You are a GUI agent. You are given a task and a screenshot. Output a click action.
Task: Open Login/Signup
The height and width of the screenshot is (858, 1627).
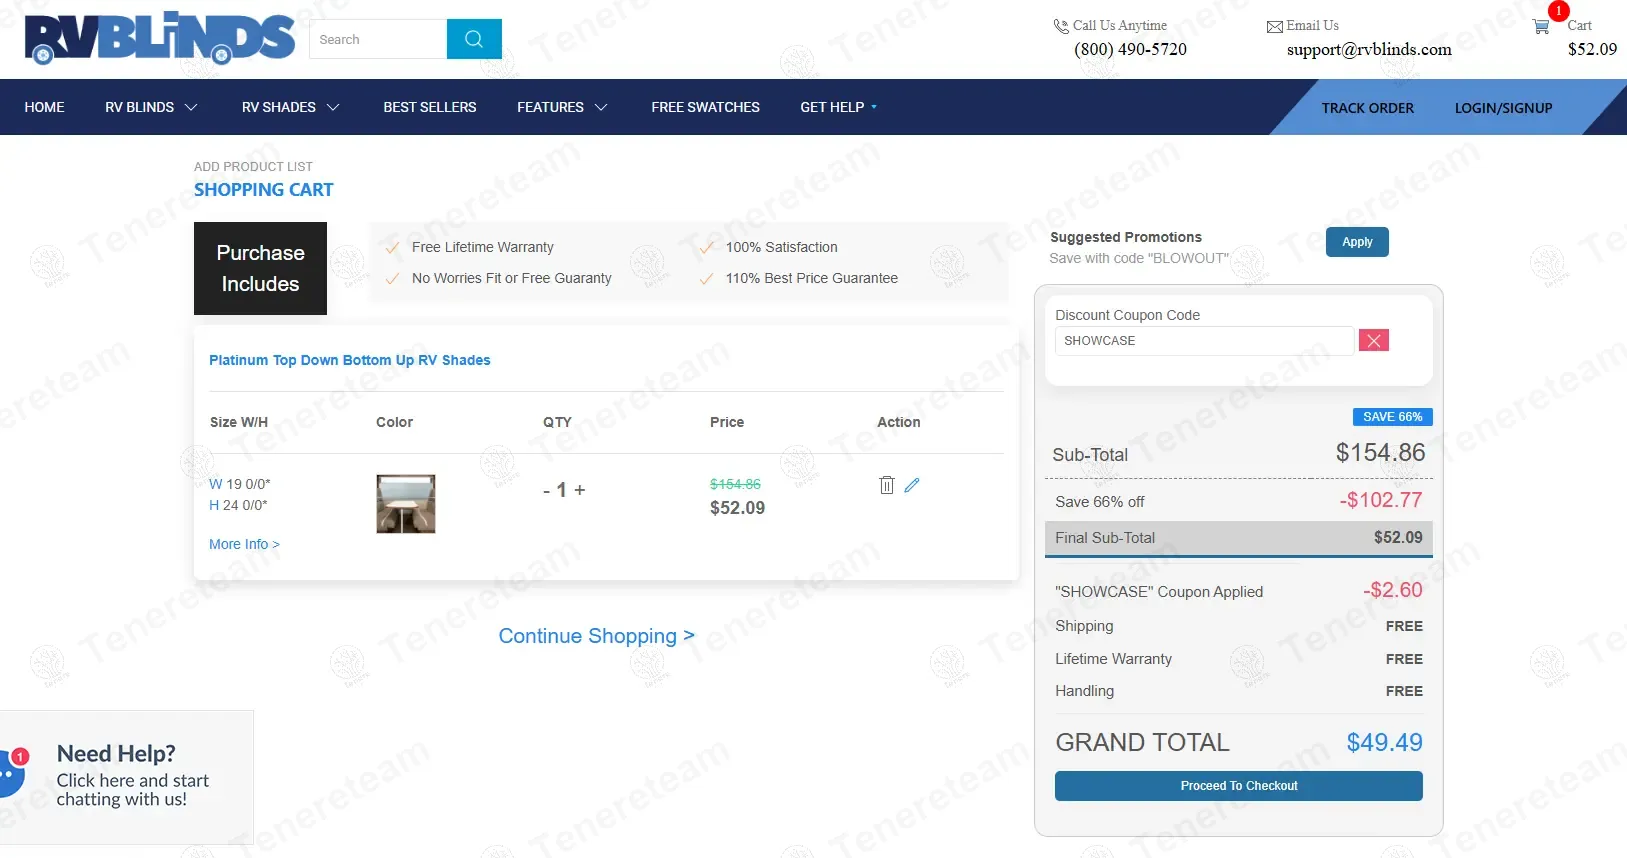point(1503,108)
